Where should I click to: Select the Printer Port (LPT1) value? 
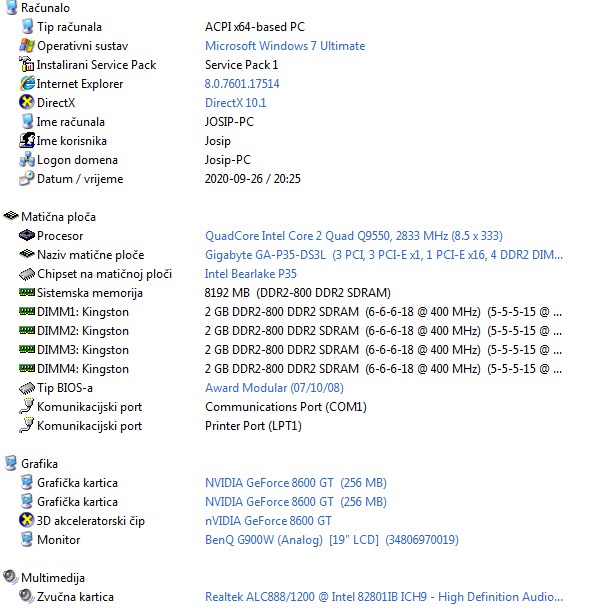(253, 426)
